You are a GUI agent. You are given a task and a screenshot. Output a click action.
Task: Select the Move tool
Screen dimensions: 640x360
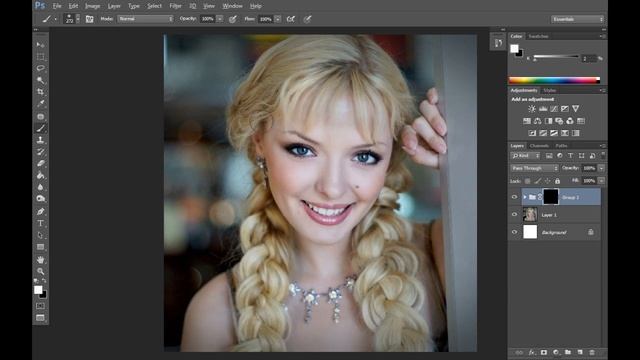(40, 44)
